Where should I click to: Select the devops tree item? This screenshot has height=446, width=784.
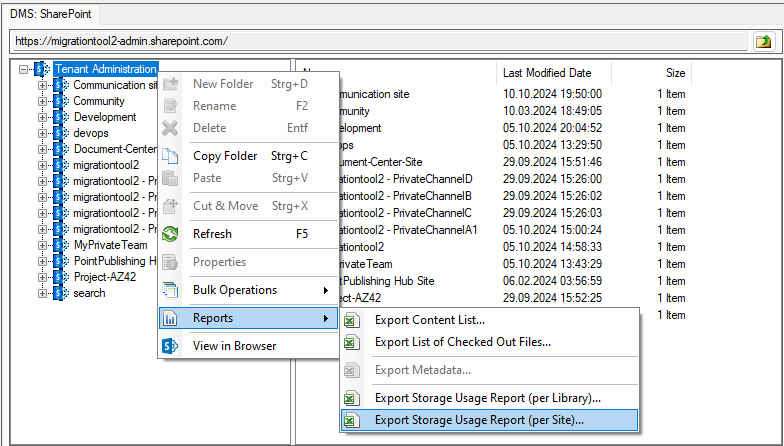click(x=90, y=133)
